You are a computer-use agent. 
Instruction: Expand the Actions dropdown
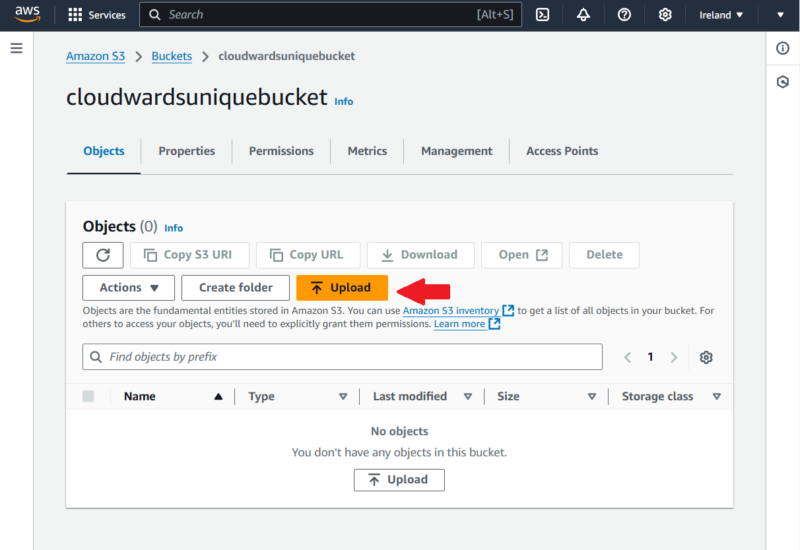[x=129, y=288]
